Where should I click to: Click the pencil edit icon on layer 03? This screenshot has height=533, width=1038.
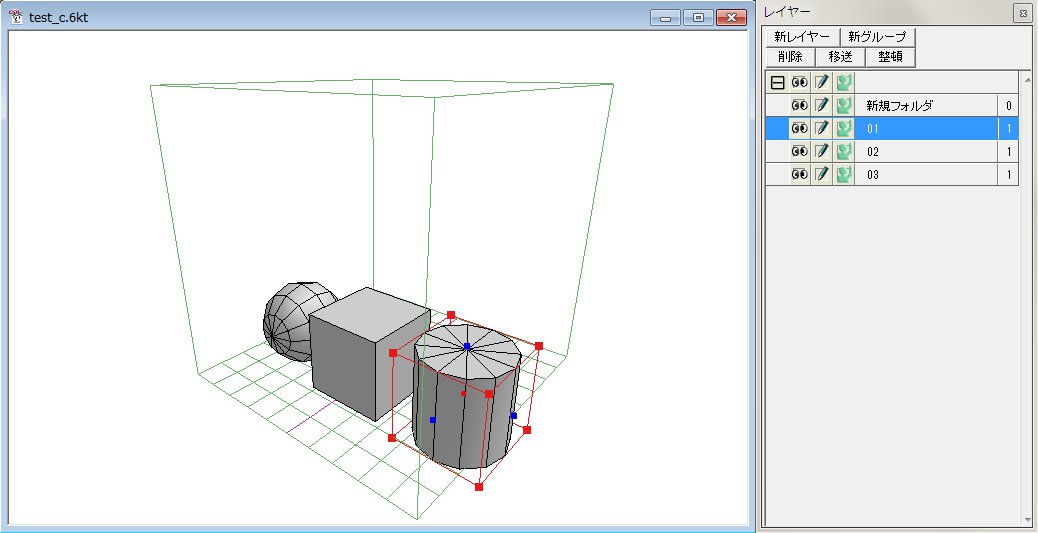pyautogui.click(x=822, y=175)
